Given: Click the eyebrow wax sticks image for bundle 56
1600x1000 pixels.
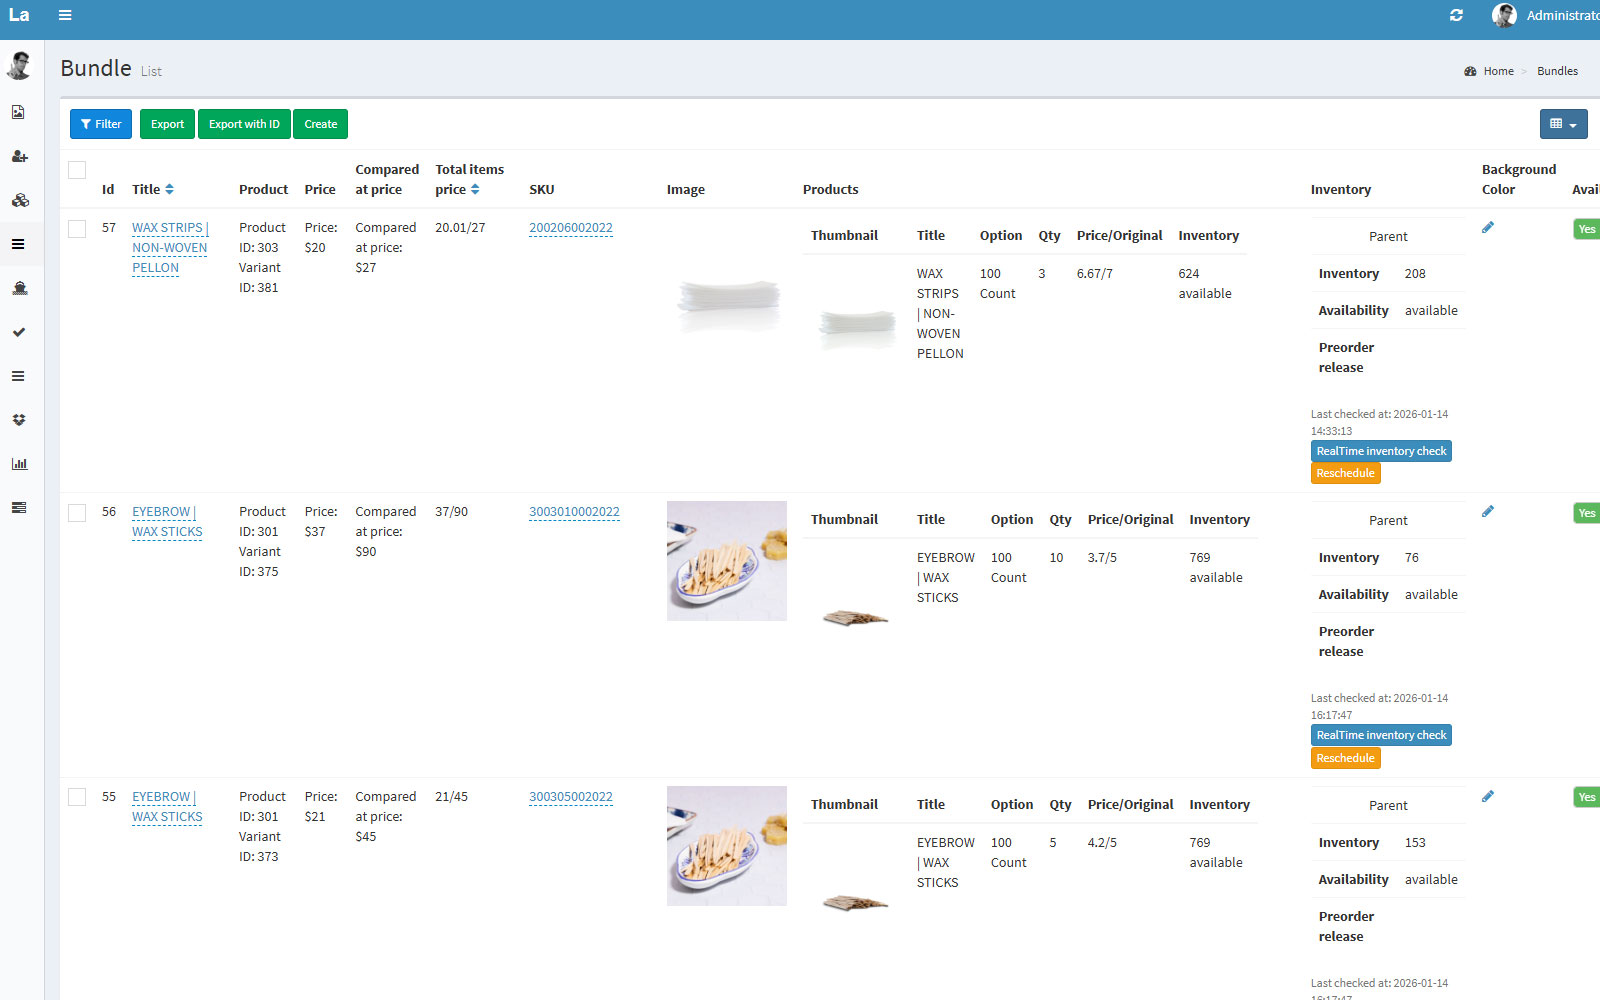Looking at the screenshot, I should [x=726, y=561].
